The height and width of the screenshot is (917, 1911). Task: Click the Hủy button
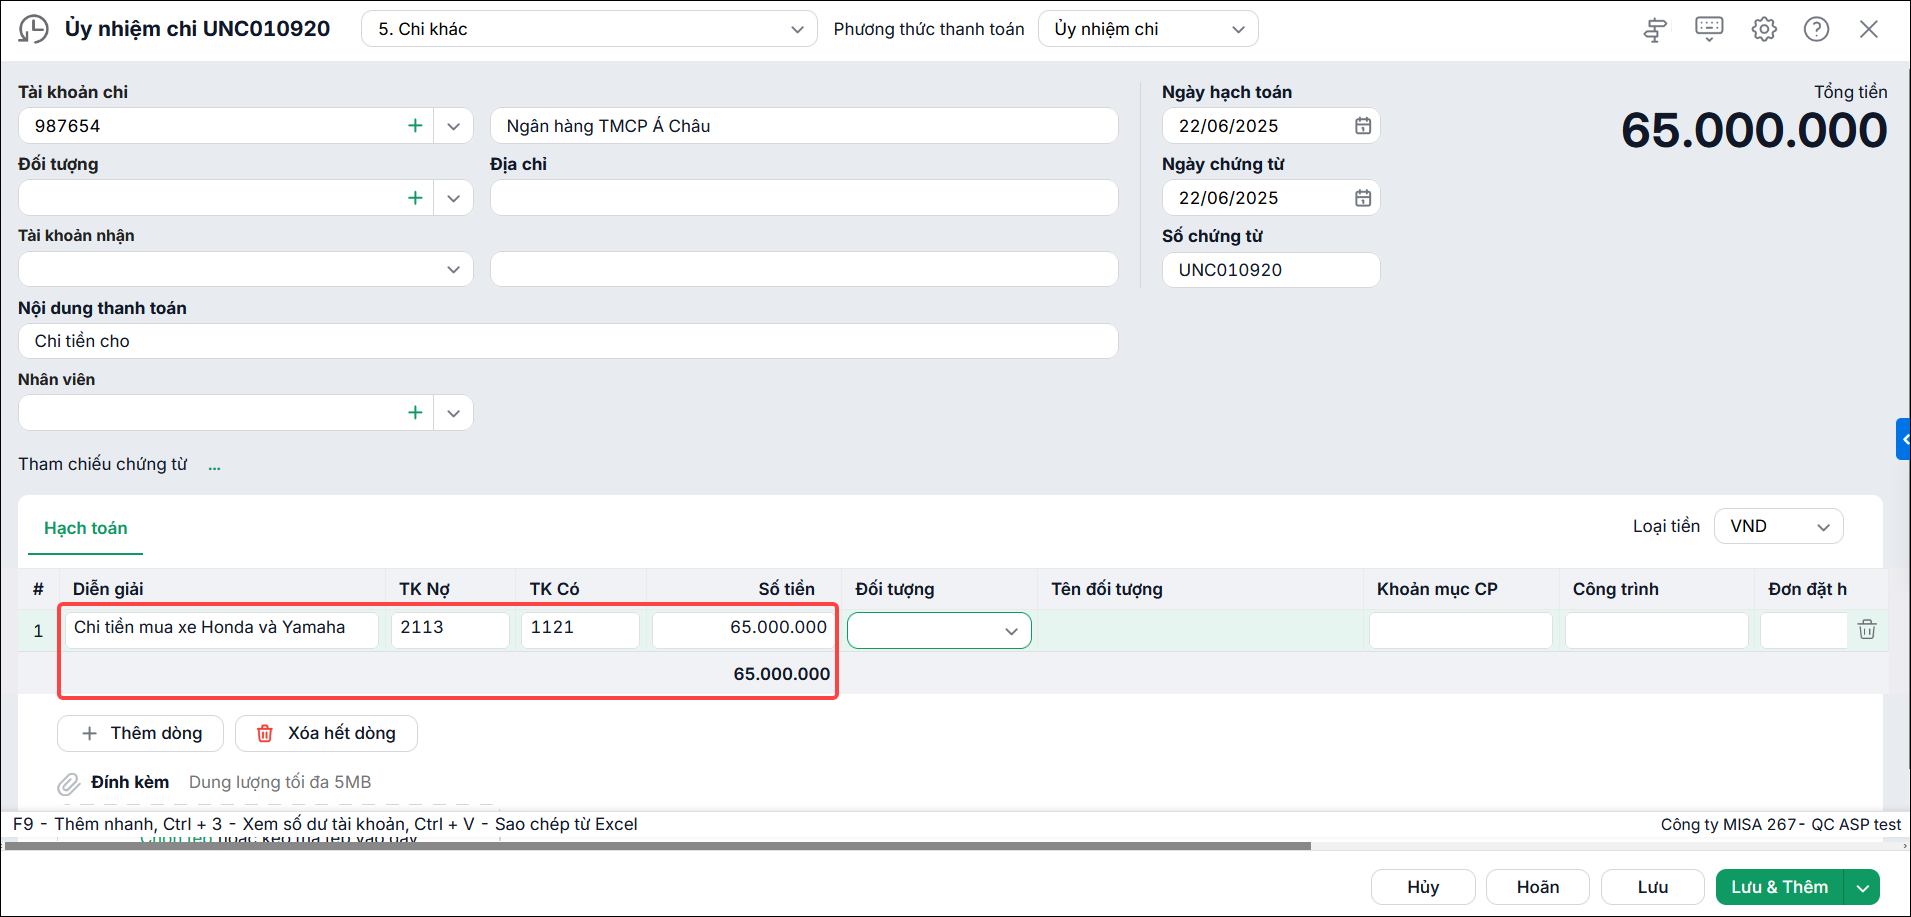pyautogui.click(x=1423, y=888)
